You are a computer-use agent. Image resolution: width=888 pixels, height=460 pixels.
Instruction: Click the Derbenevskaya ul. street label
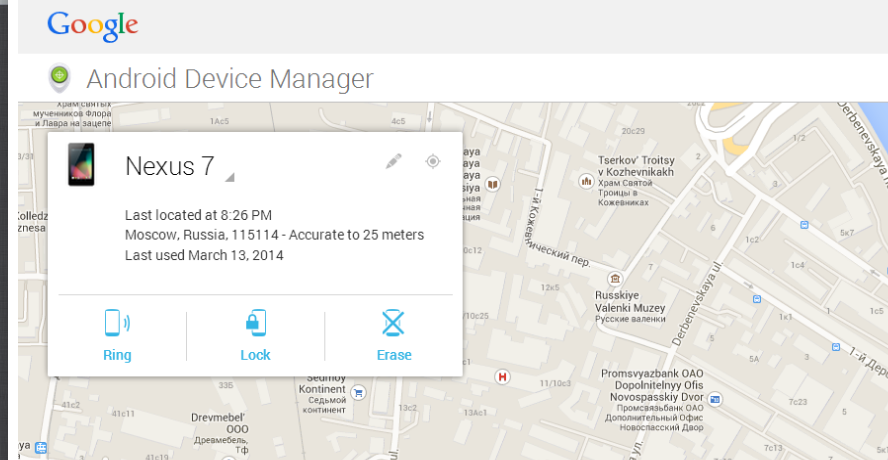coord(697,304)
